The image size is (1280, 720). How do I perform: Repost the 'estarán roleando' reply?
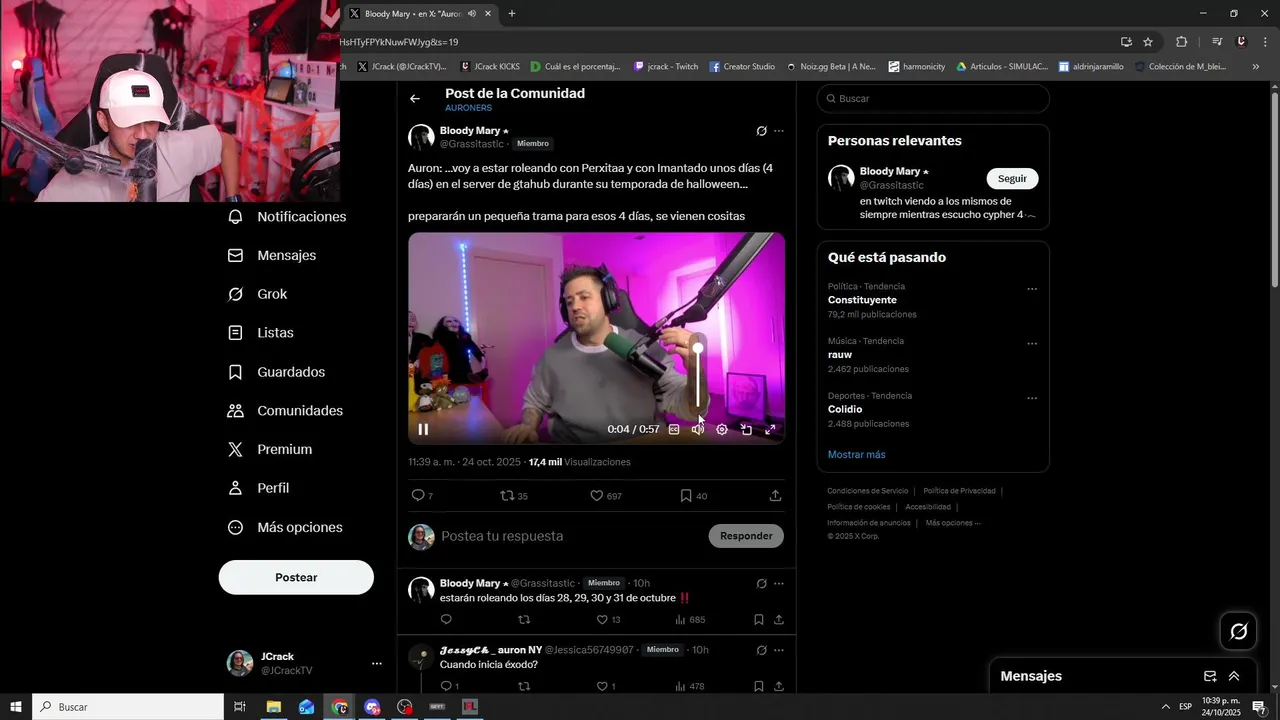coord(524,620)
